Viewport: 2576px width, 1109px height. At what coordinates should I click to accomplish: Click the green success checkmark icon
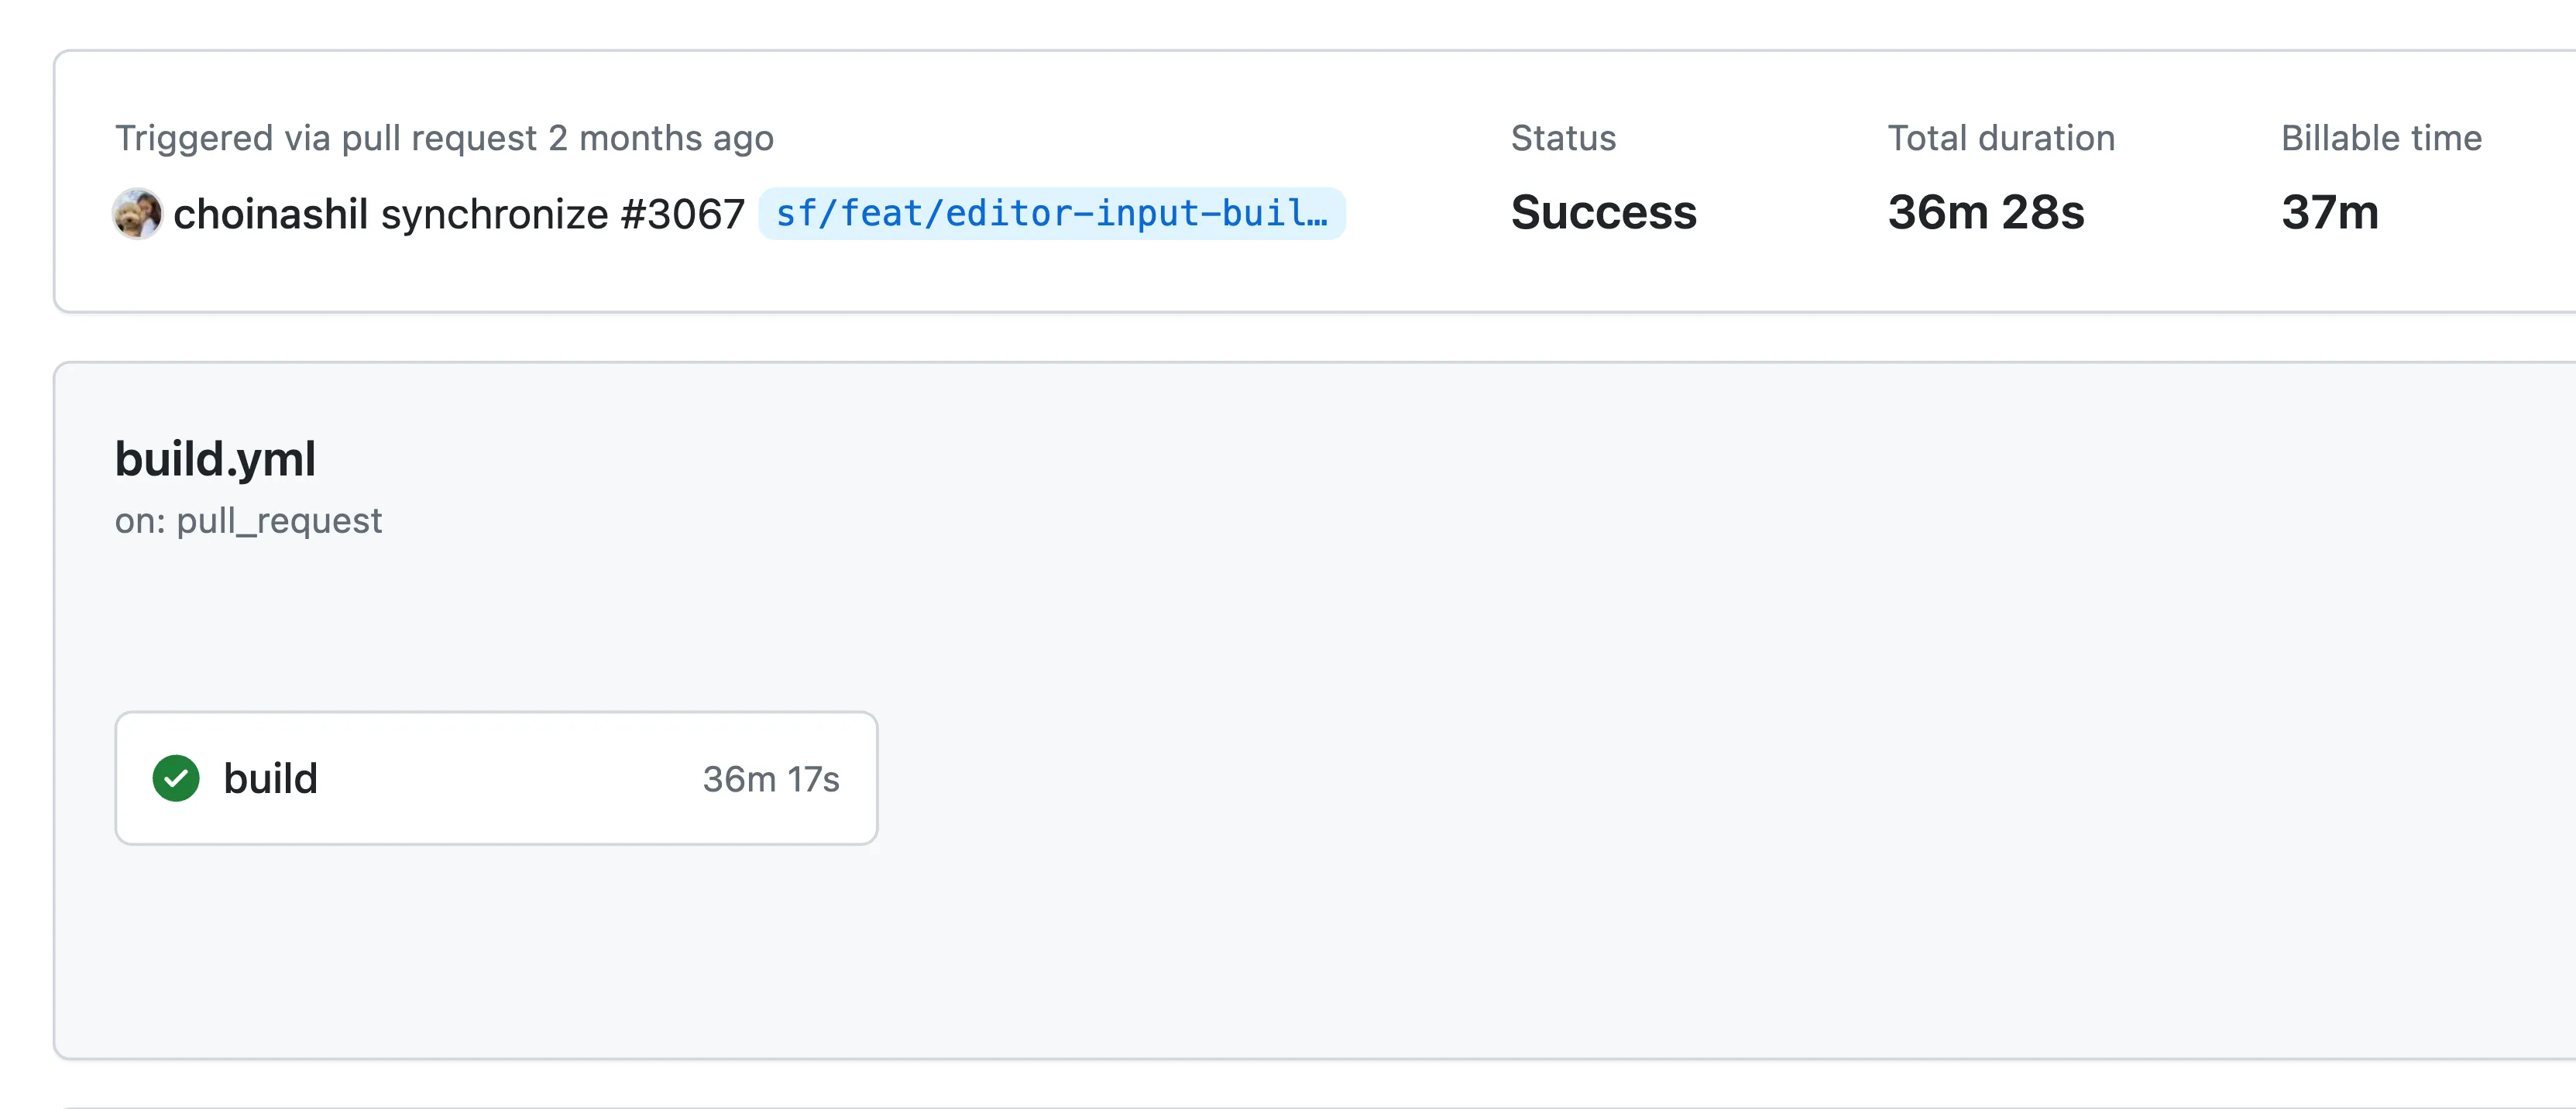(x=176, y=778)
